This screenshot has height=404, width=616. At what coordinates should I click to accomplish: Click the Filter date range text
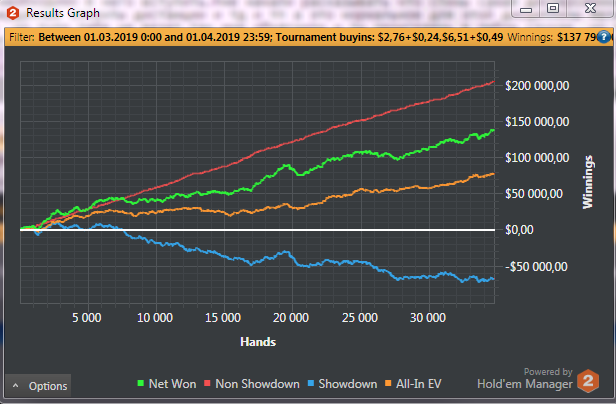pyautogui.click(x=155, y=37)
